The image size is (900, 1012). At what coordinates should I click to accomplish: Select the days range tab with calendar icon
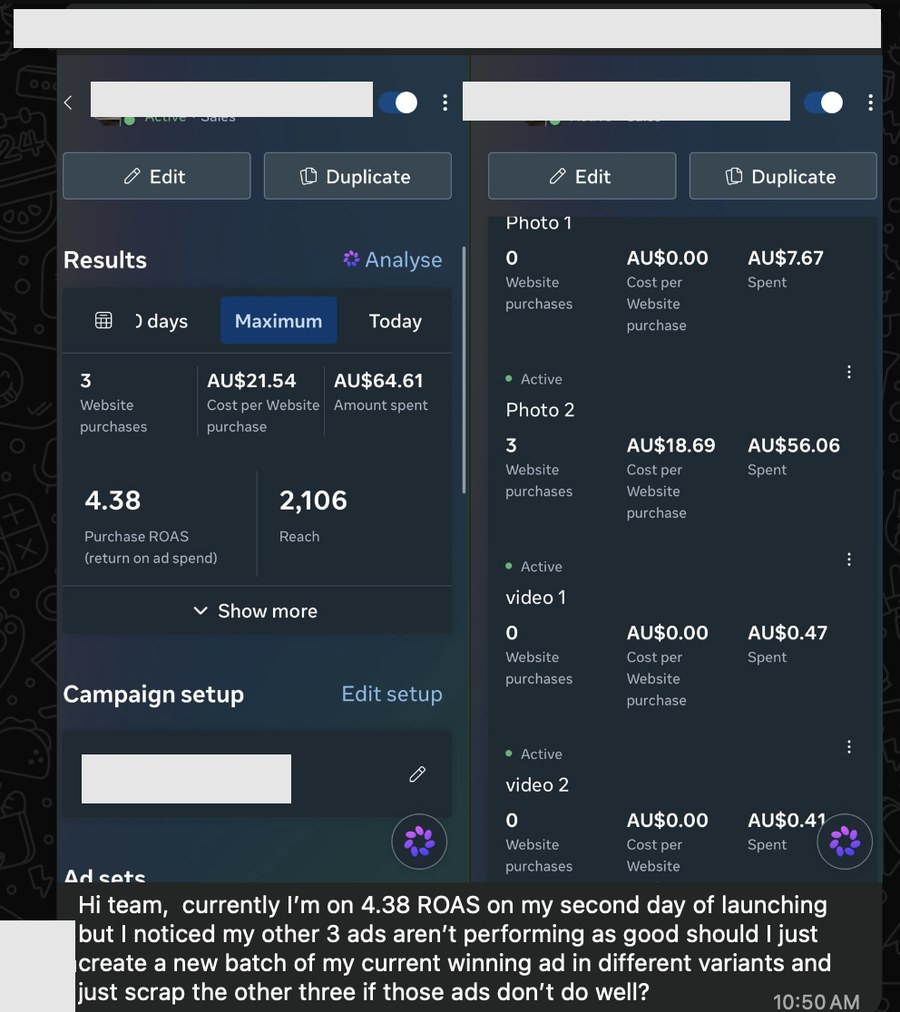141,321
